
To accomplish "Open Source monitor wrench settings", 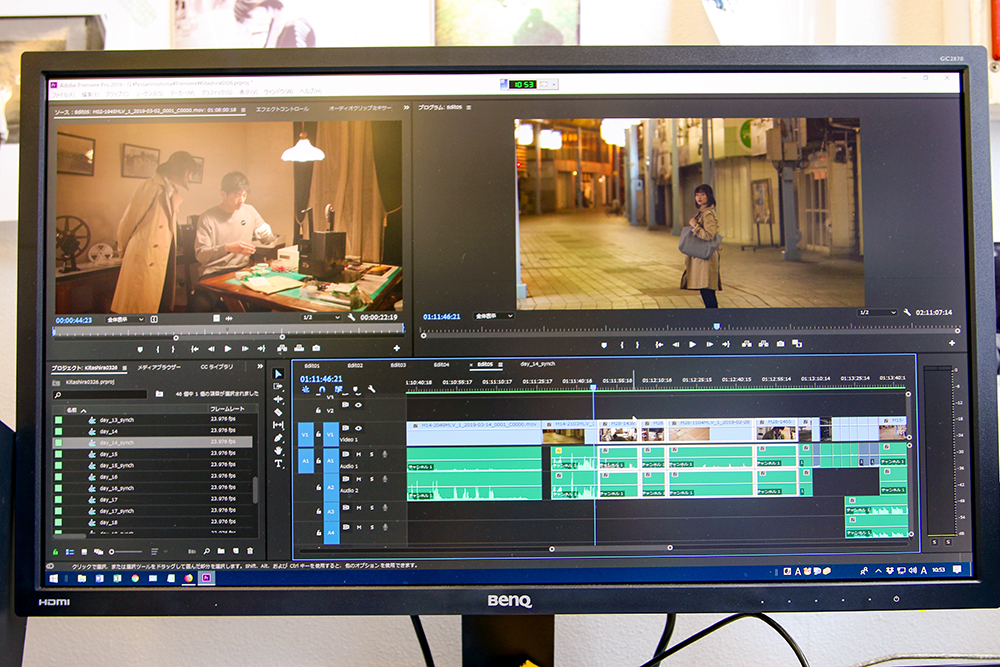I will (351, 317).
